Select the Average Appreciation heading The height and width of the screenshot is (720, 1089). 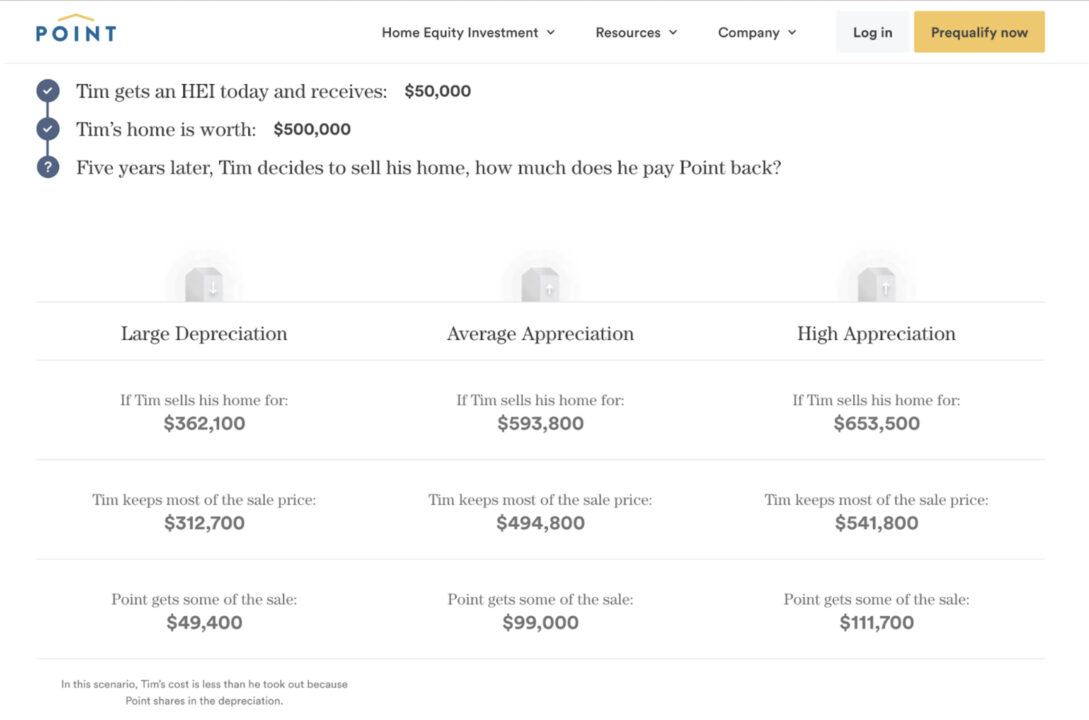pyautogui.click(x=540, y=334)
